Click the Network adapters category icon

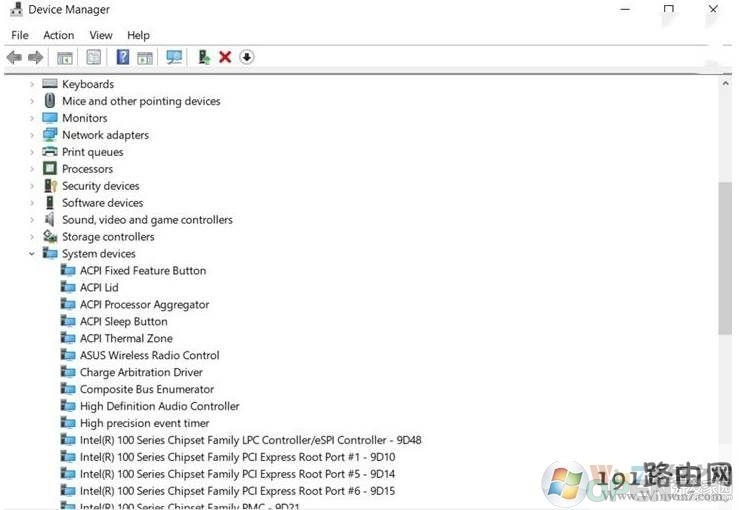click(x=49, y=134)
